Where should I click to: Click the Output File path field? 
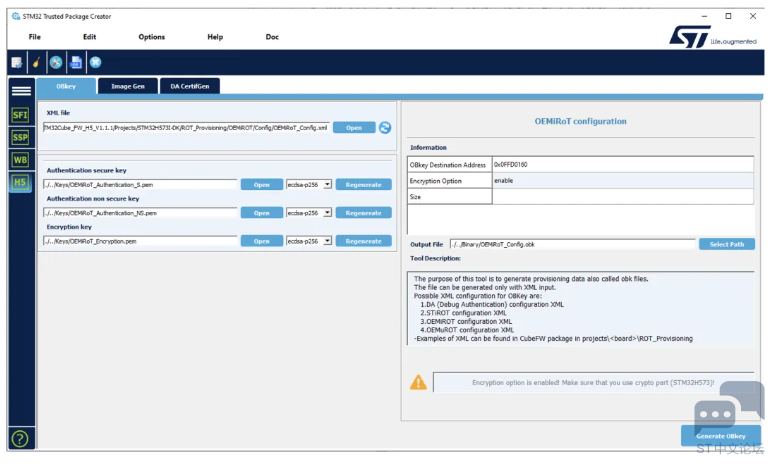(572, 244)
